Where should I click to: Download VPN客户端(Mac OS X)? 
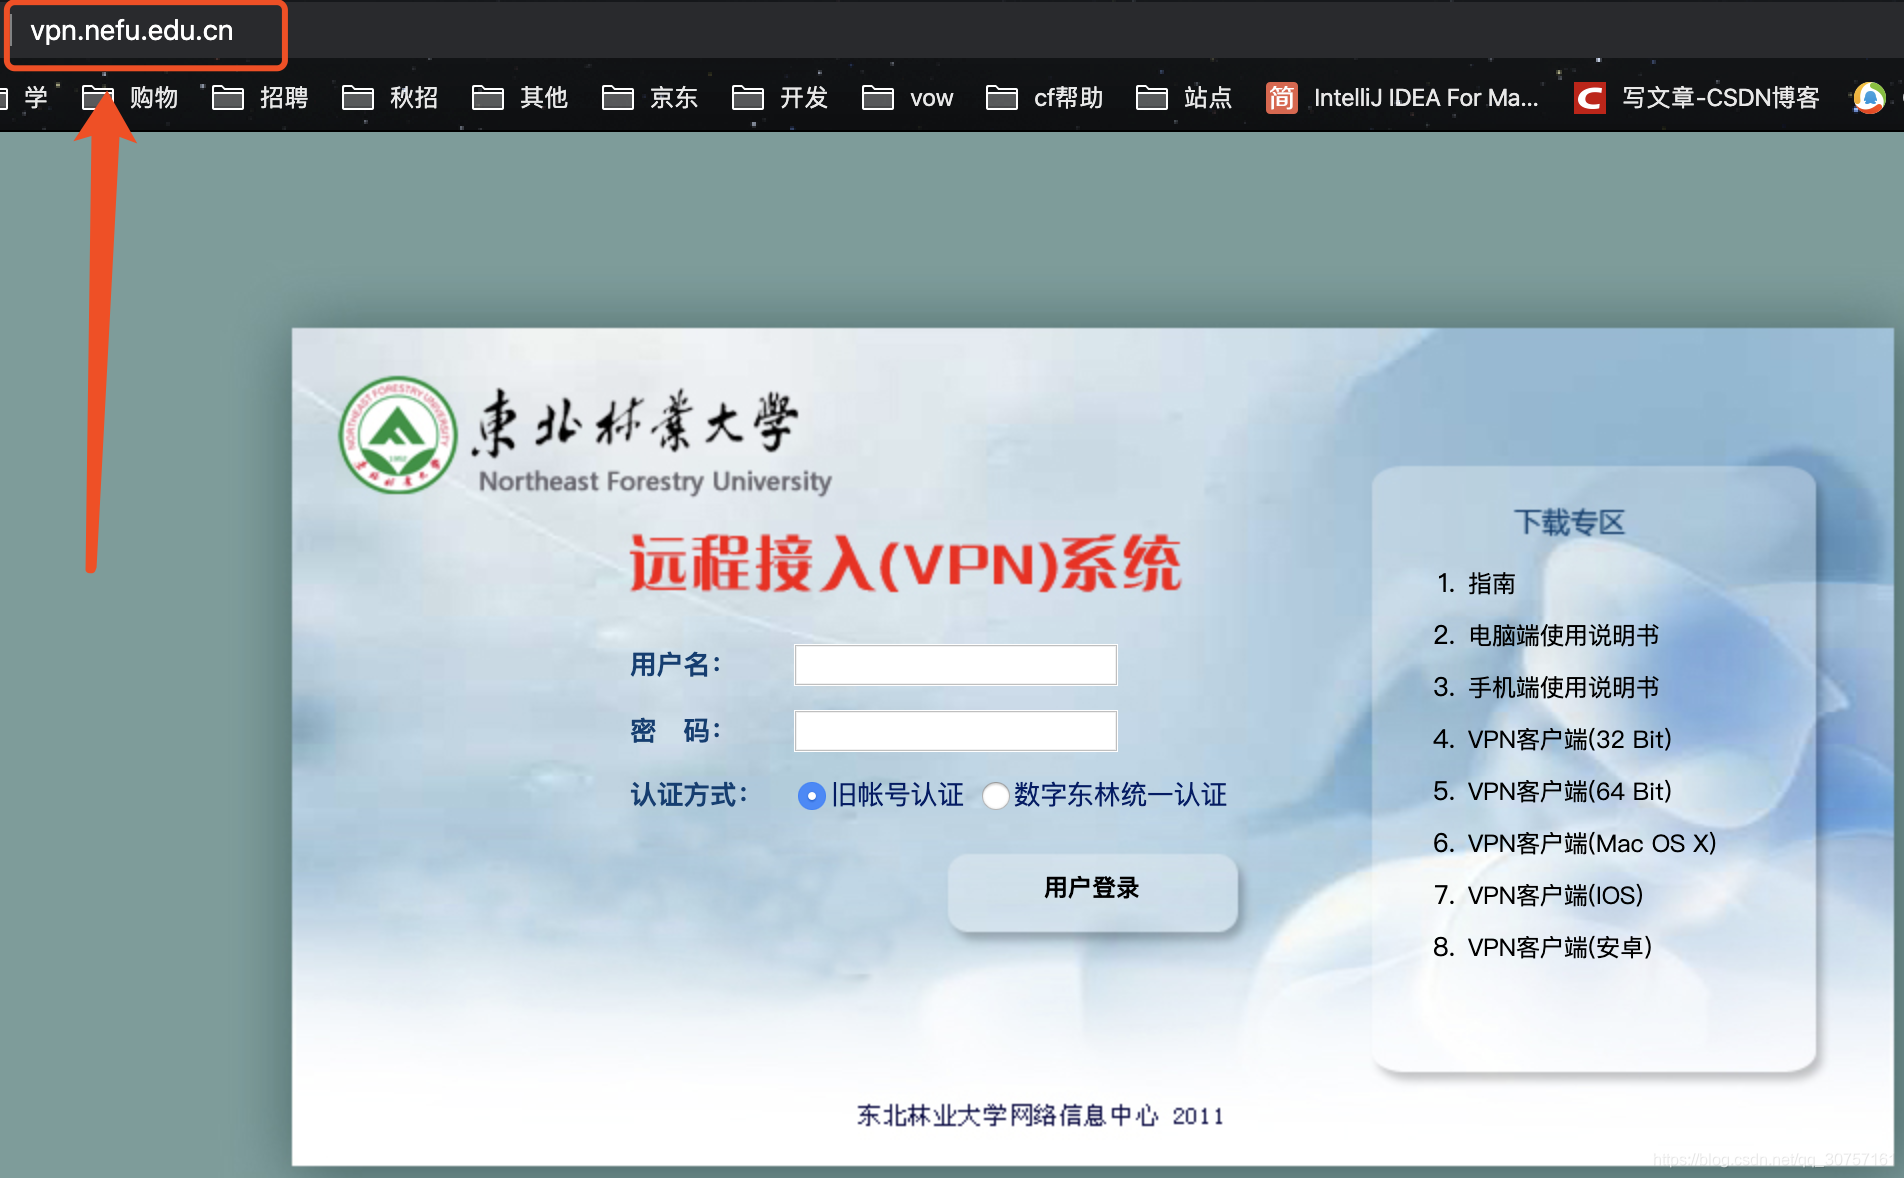pyautogui.click(x=1591, y=844)
